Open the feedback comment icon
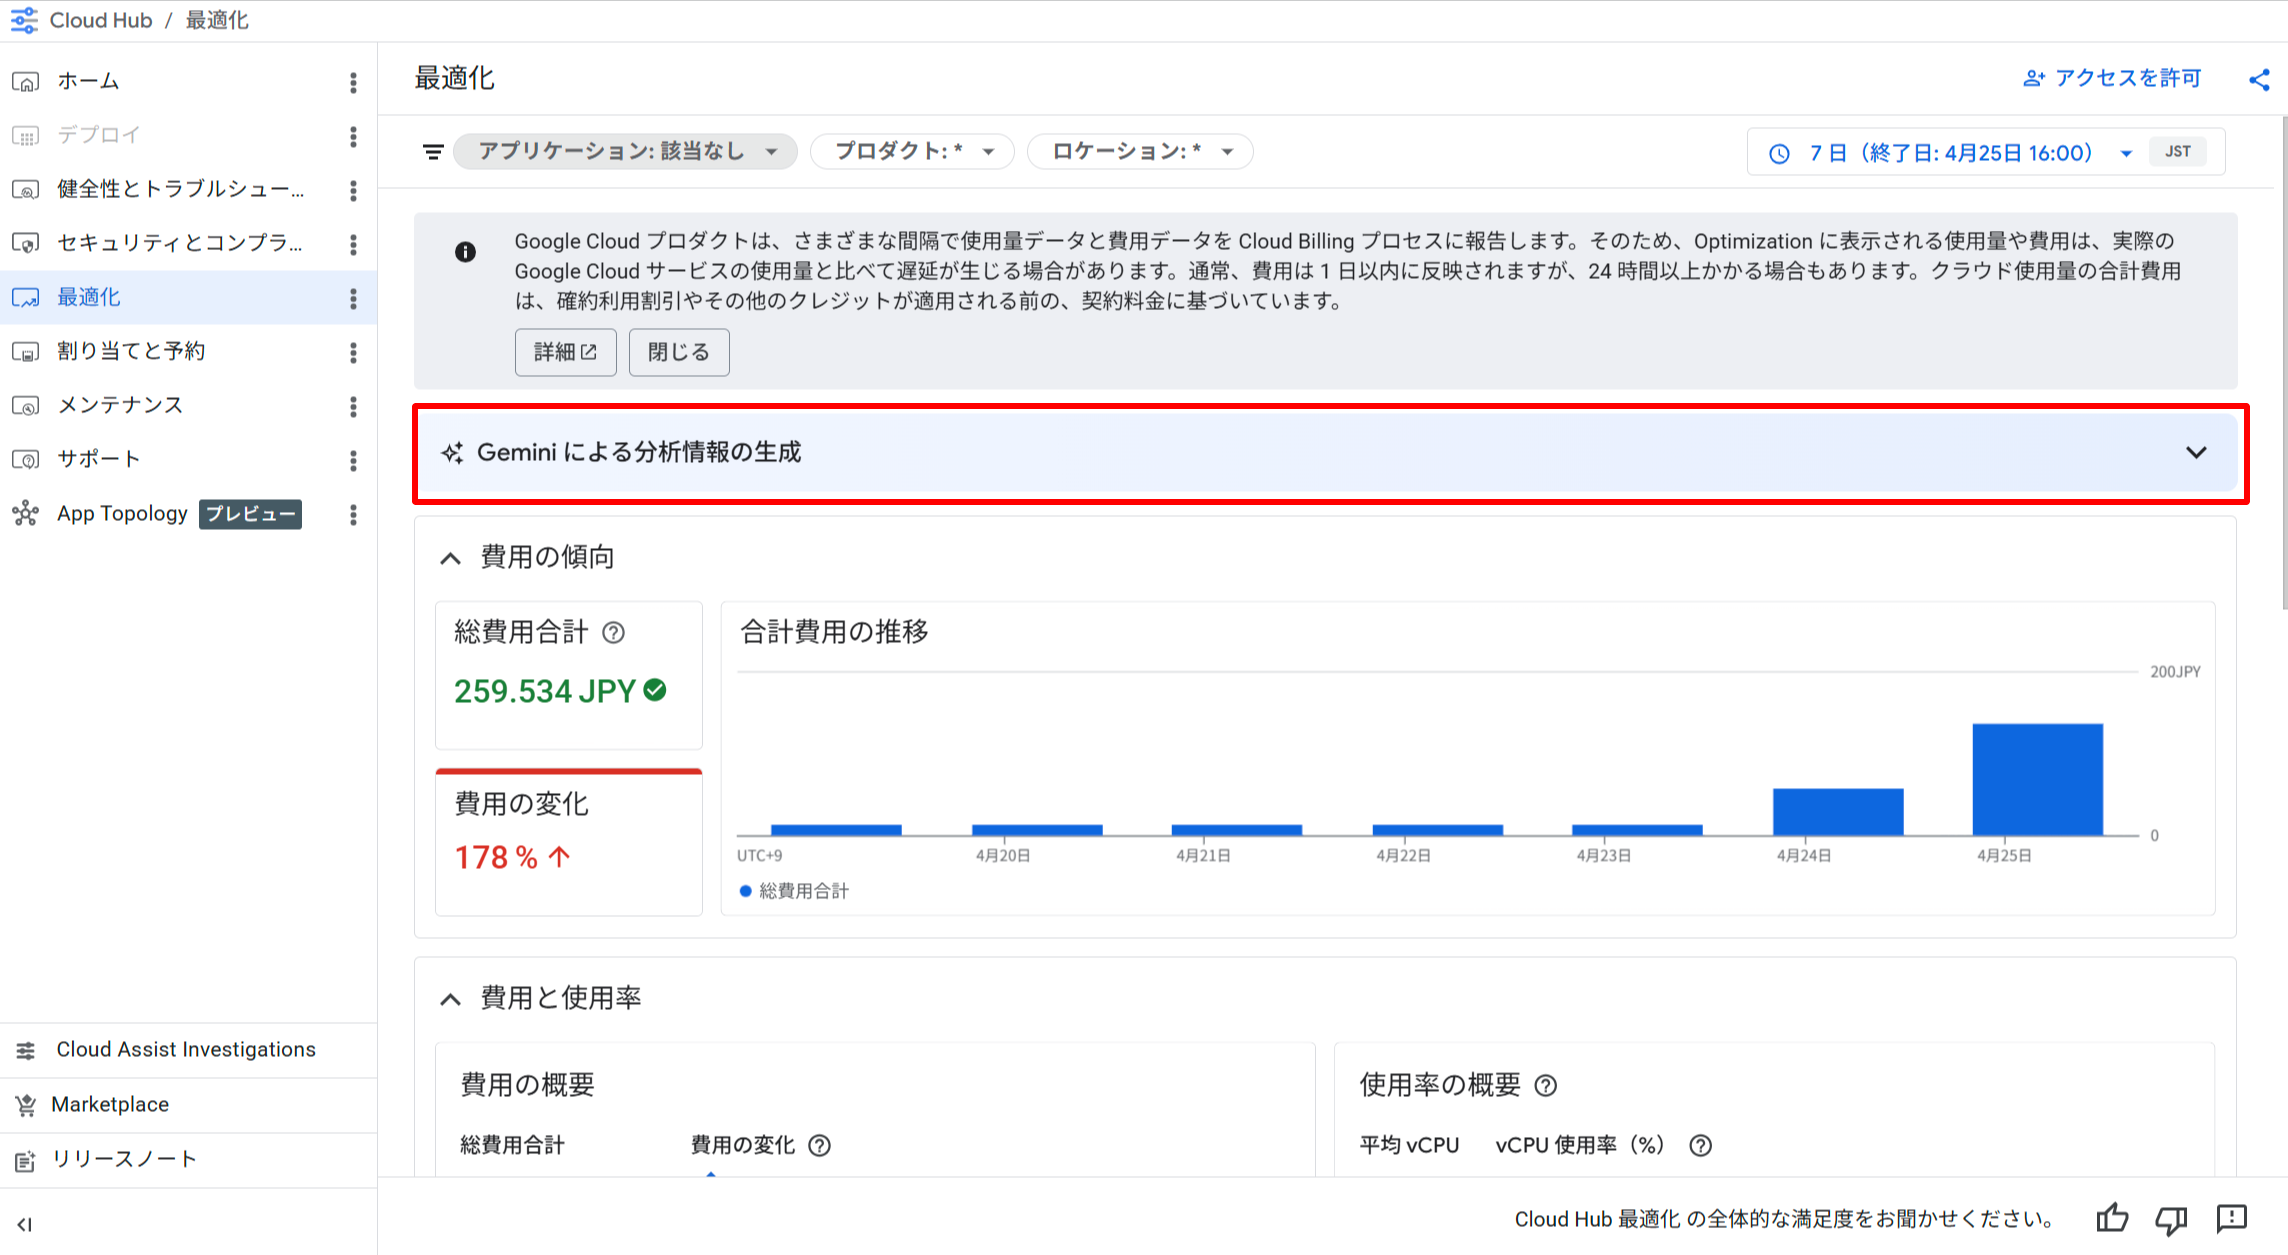 [2231, 1218]
